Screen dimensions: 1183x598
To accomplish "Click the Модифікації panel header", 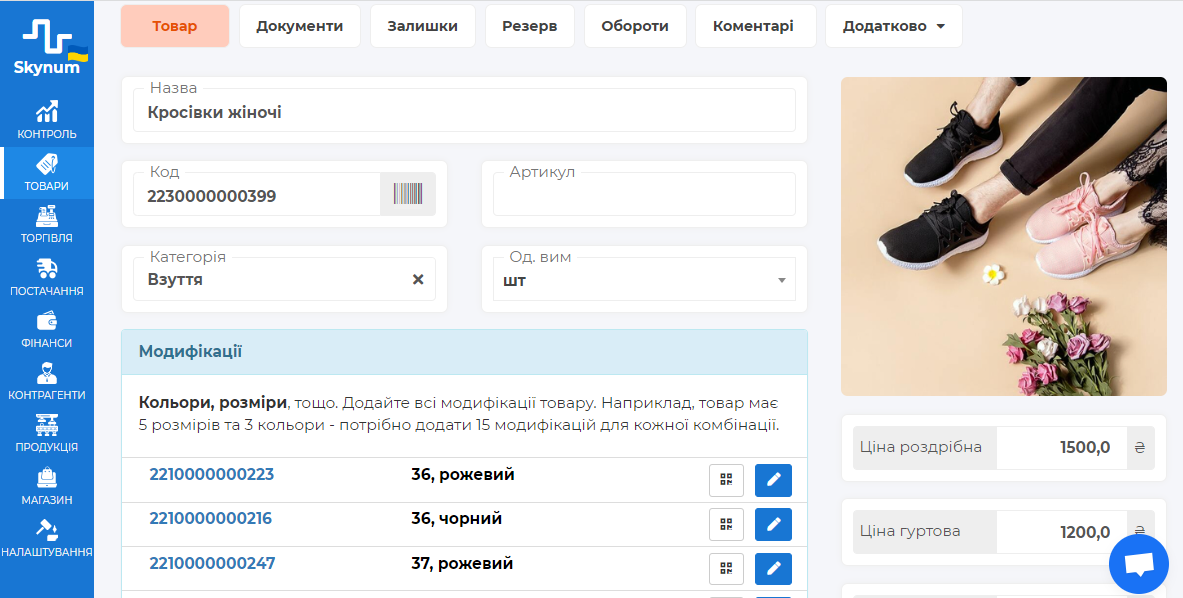I will [464, 352].
